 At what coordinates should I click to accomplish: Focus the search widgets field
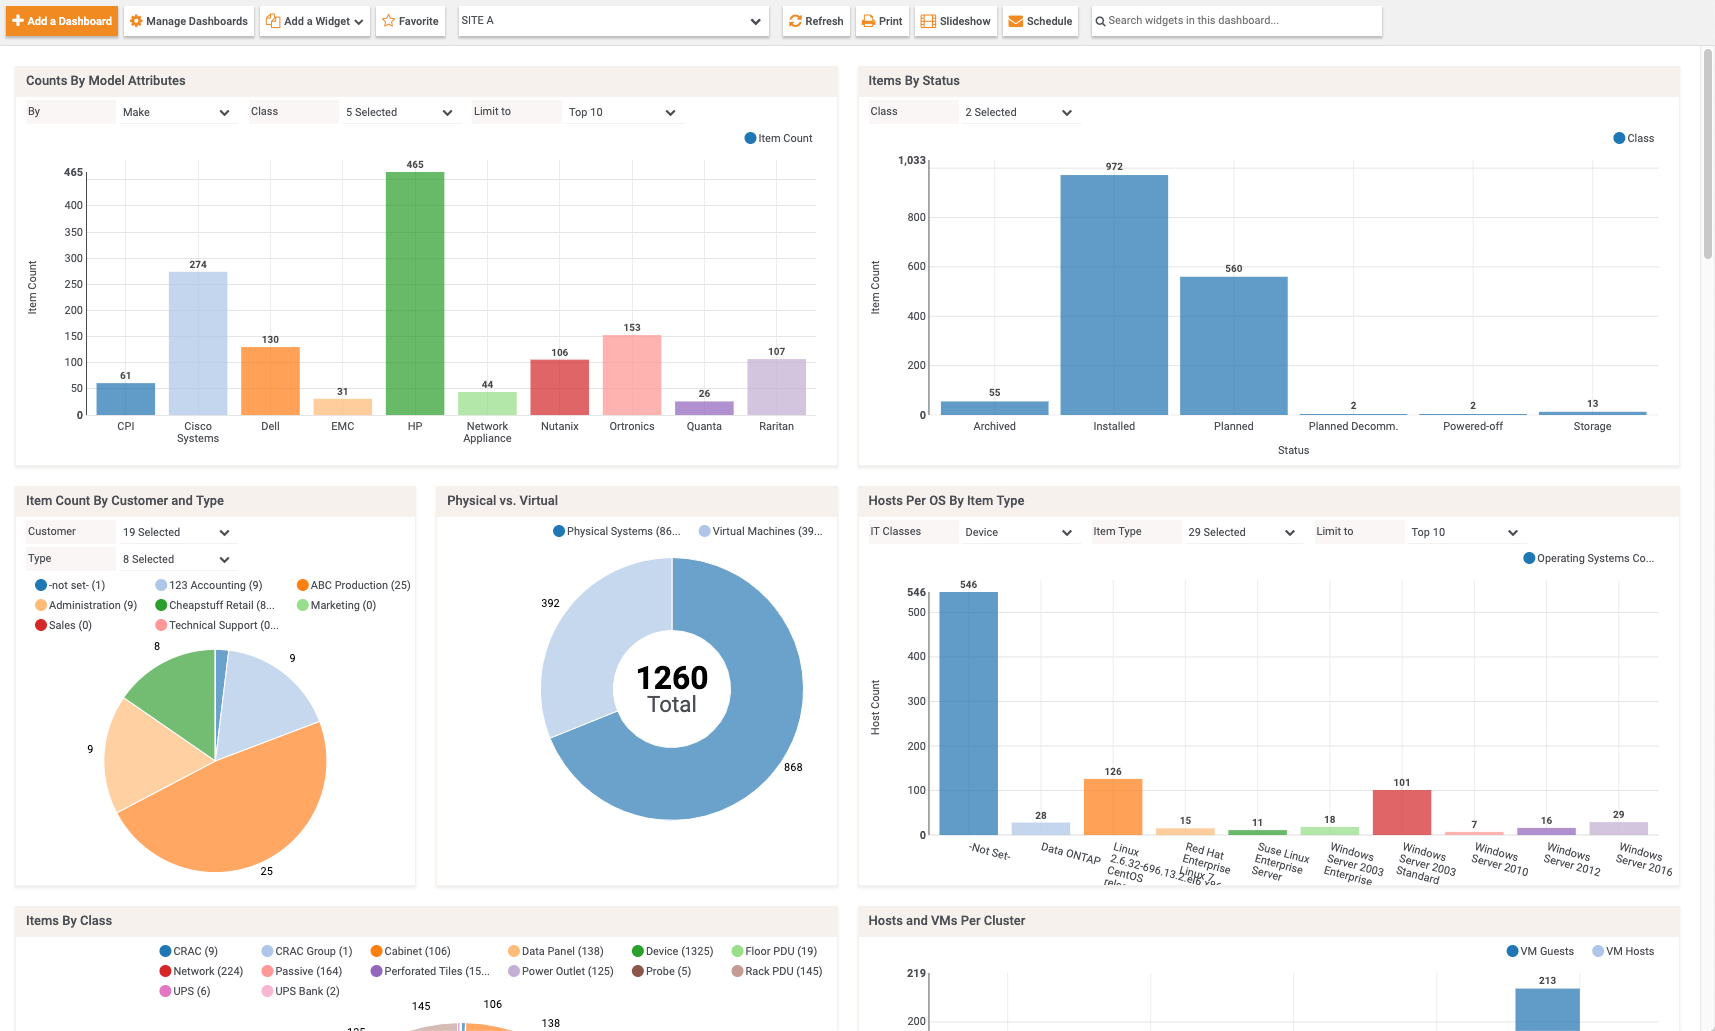[1237, 21]
